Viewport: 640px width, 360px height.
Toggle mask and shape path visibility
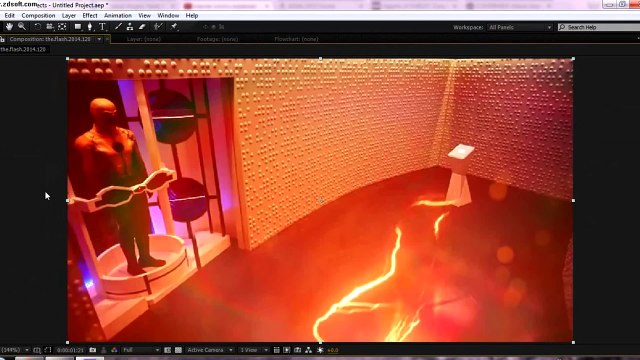48,350
